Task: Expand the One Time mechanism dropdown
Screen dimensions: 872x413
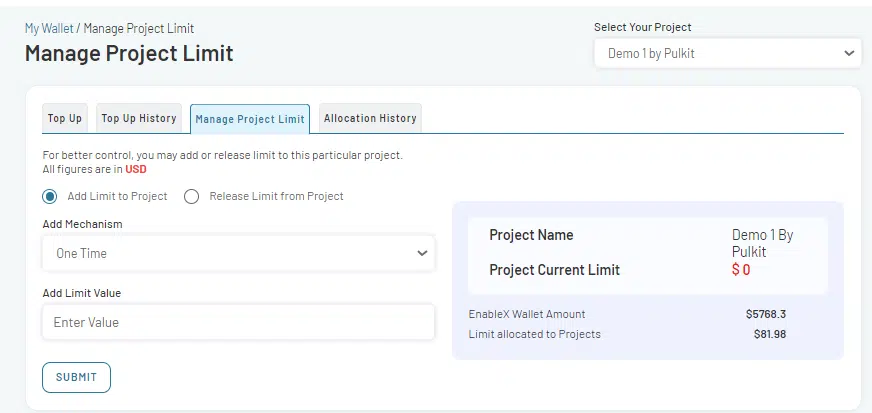Action: 238,253
